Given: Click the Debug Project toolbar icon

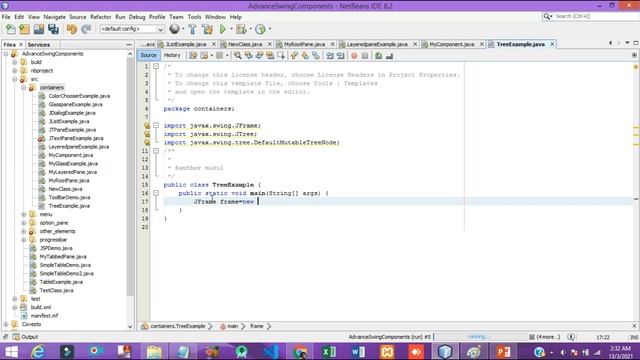Looking at the screenshot, I should coord(241,29).
